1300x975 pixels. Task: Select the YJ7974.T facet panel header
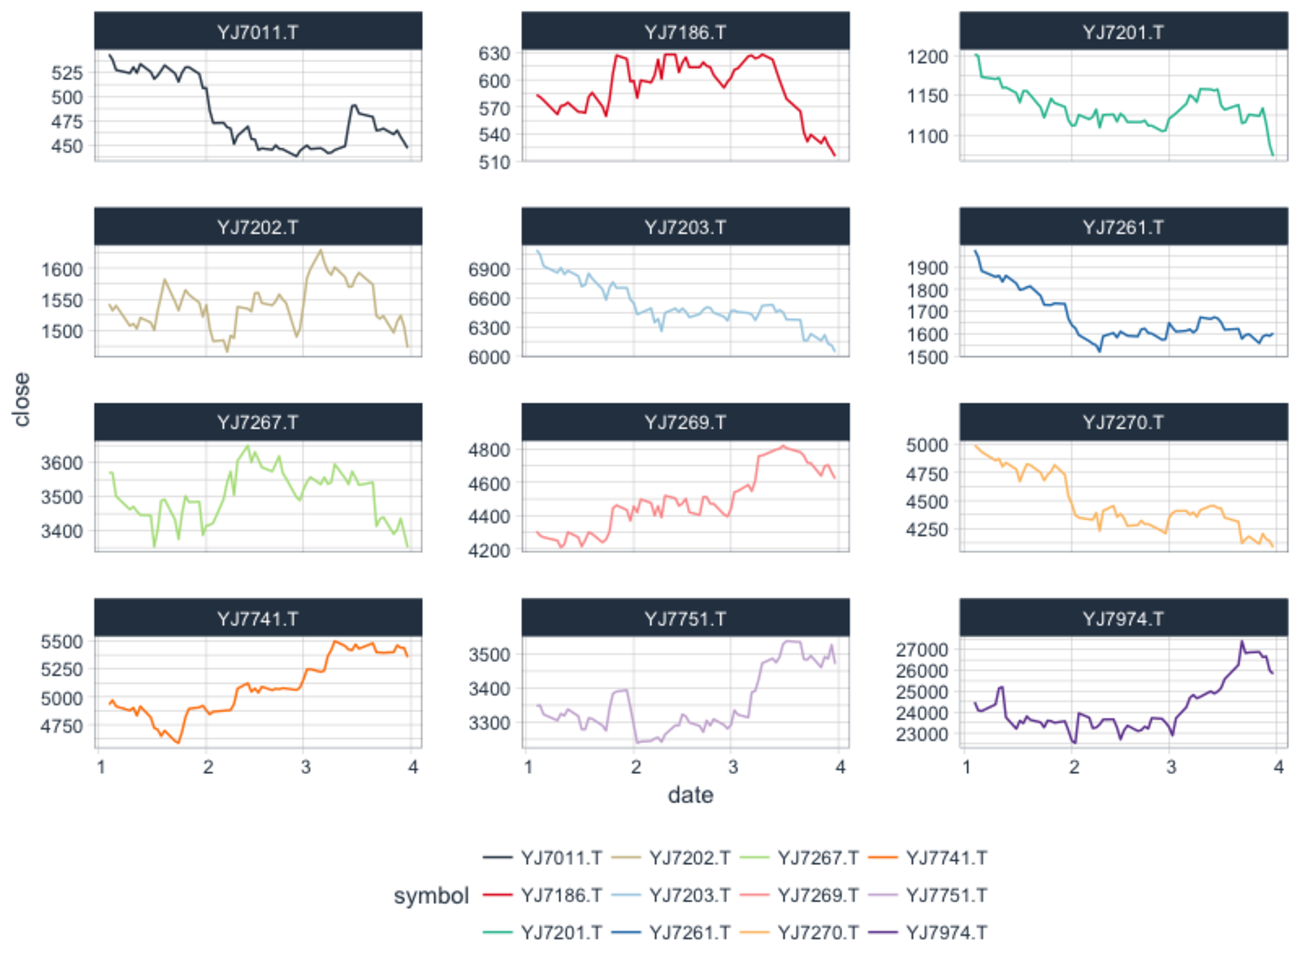pyautogui.click(x=1122, y=619)
